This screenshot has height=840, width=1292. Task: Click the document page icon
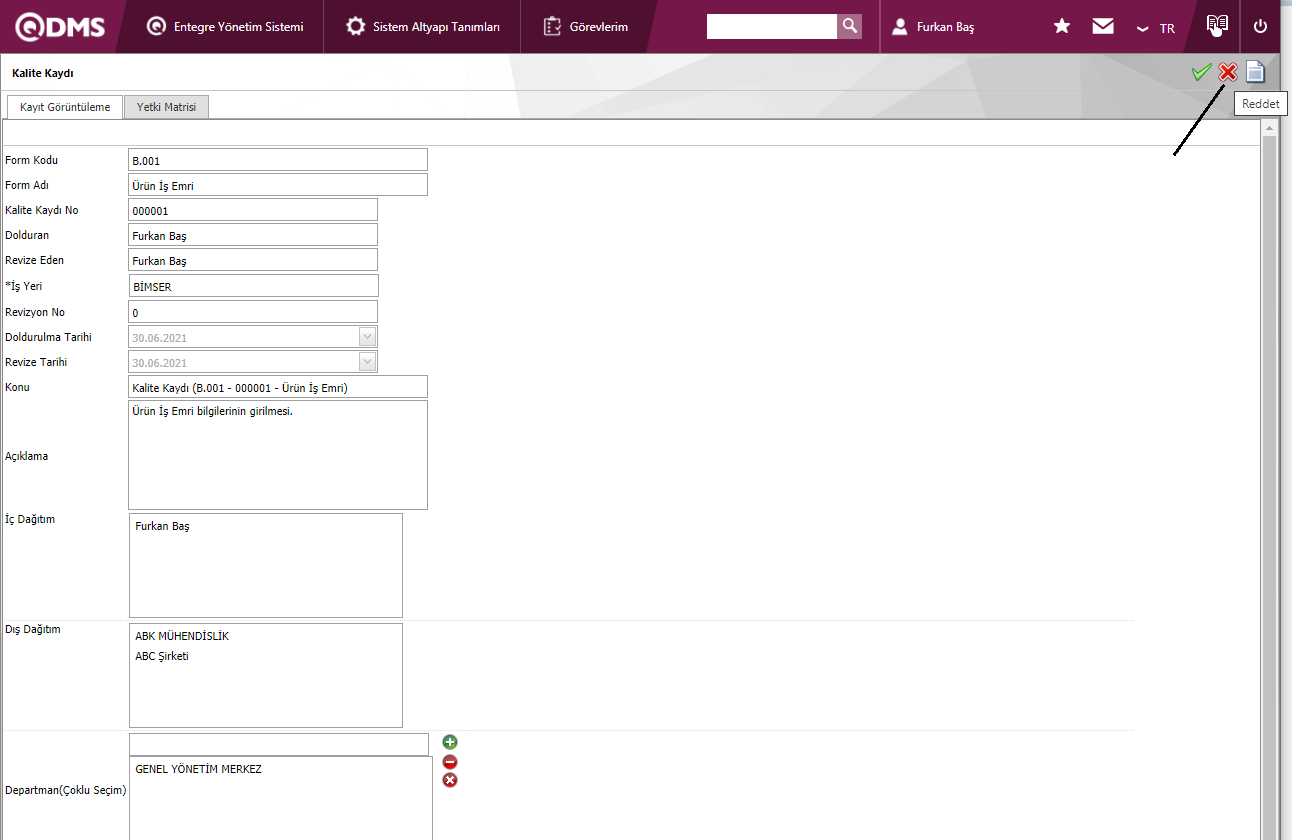tap(1255, 72)
